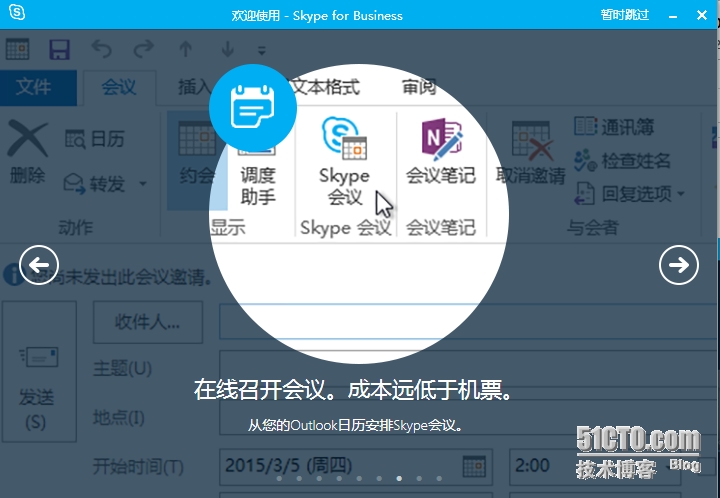Click the 暂时跳过 skip link
Screen dimensions: 720x498
(x=624, y=15)
